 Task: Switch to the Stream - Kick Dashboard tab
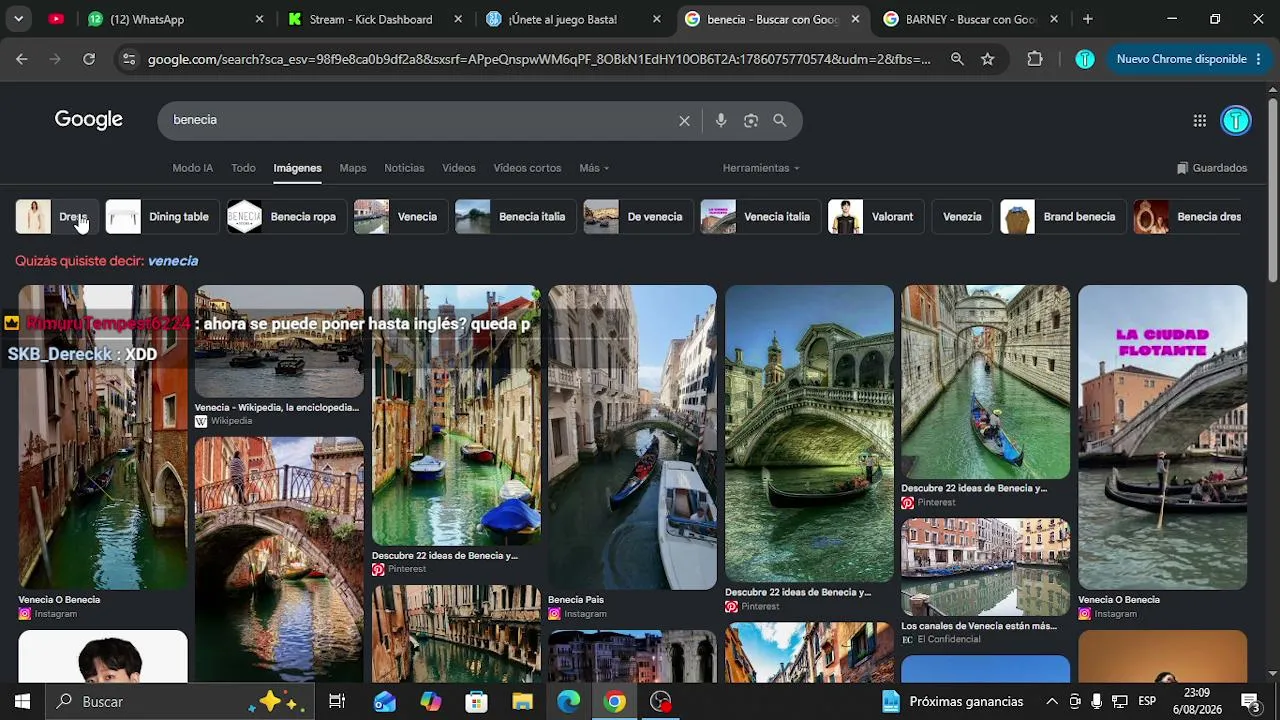pyautogui.click(x=373, y=19)
